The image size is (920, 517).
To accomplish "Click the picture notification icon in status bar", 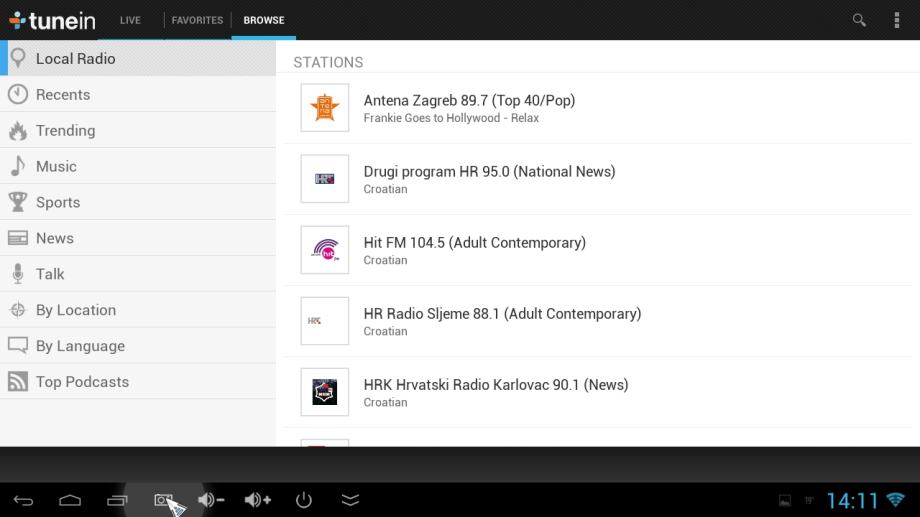I will coord(784,501).
